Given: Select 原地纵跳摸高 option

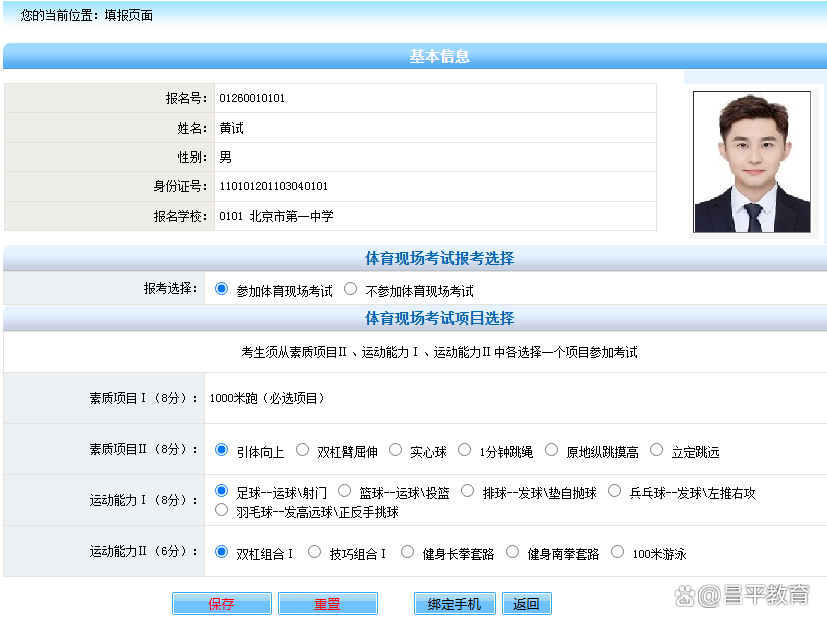Looking at the screenshot, I should coord(552,450).
